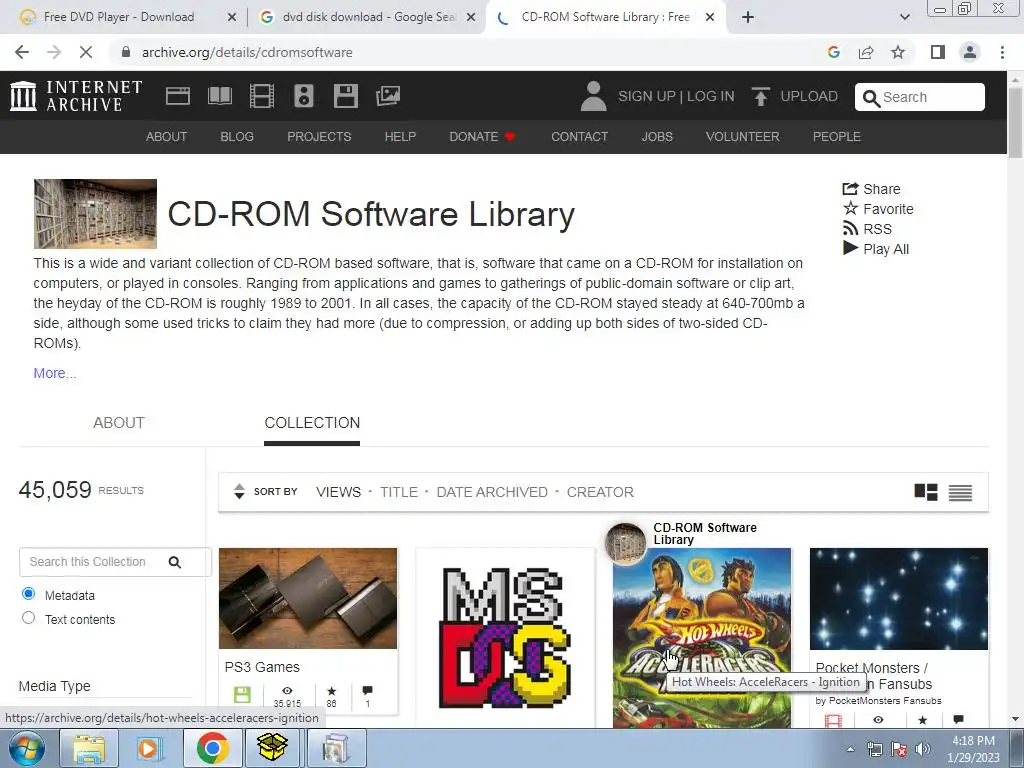Switch to list view layout icon
Viewport: 1024px width, 768px height.
[960, 492]
